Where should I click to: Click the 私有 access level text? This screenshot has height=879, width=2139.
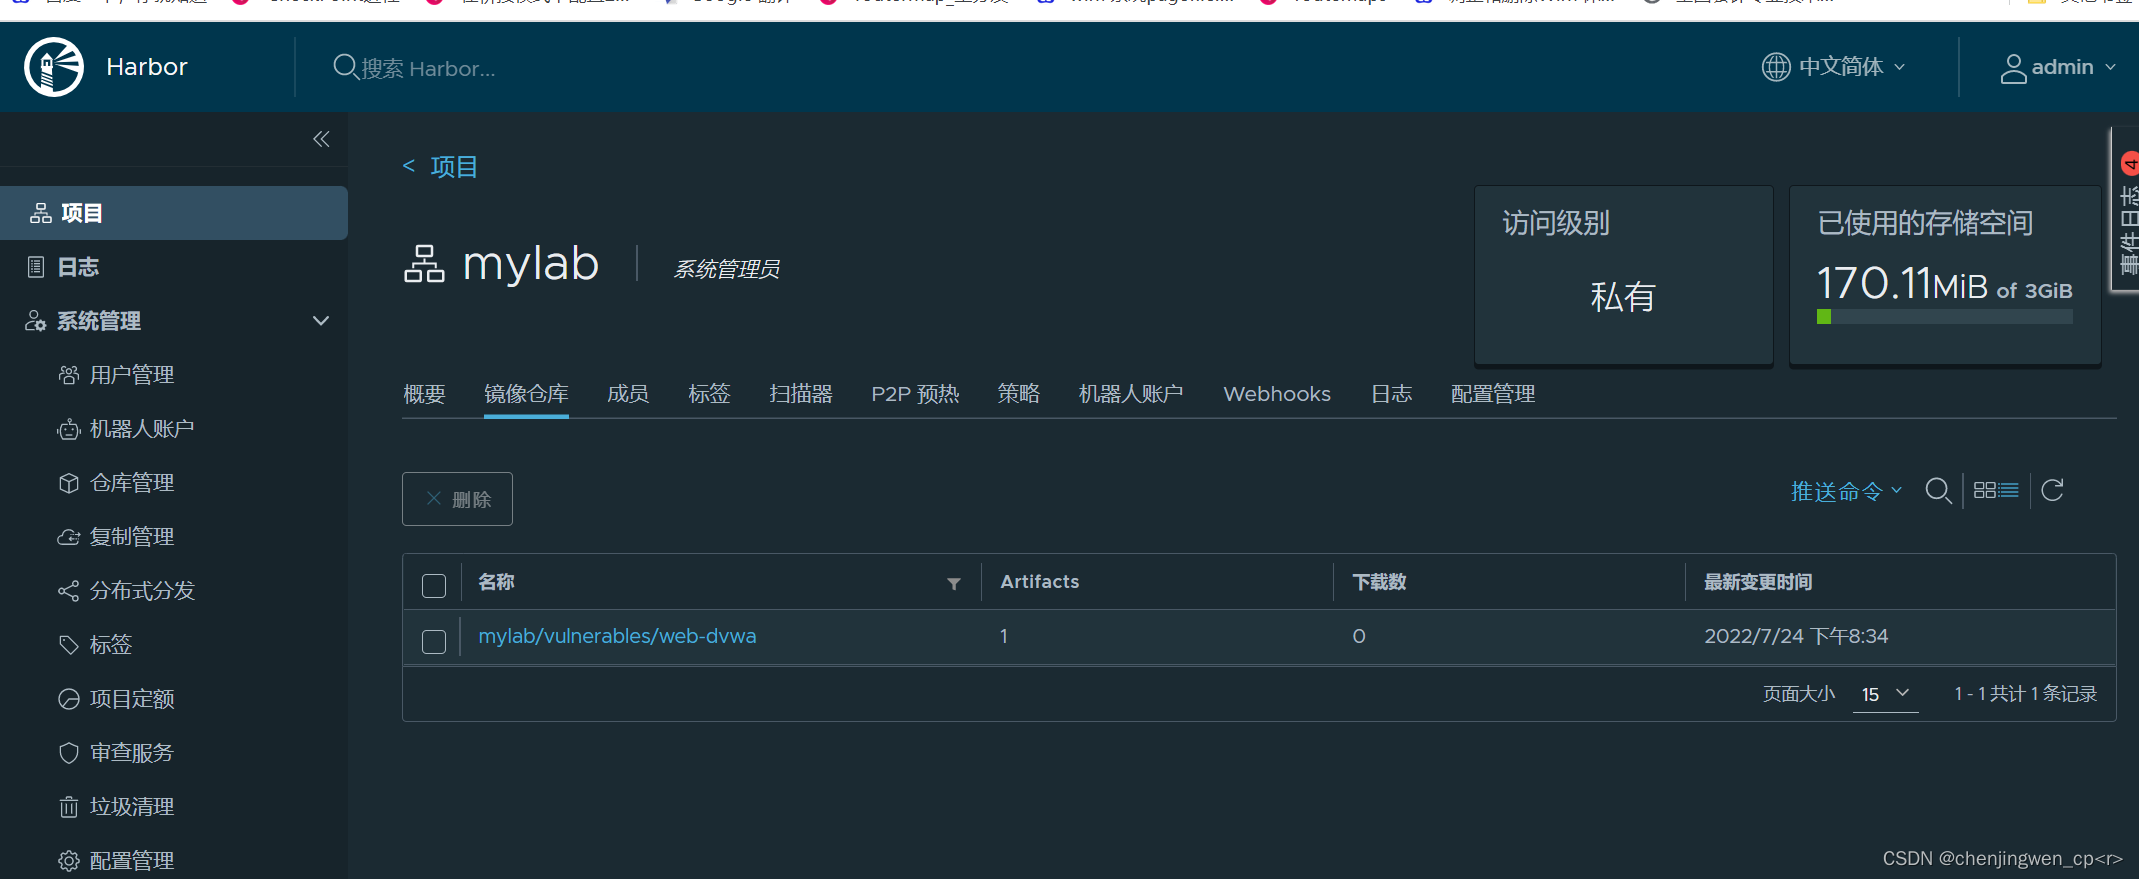[x=1623, y=297]
